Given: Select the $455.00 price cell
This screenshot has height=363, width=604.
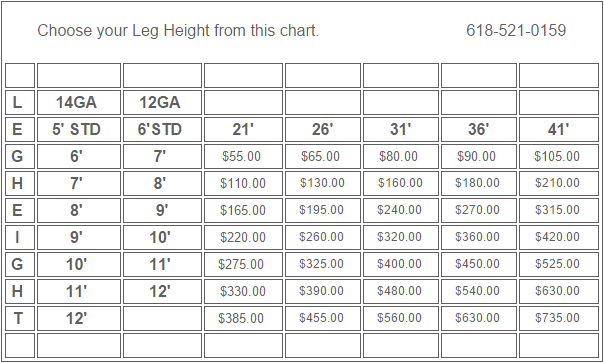Looking at the screenshot, I should (323, 318).
